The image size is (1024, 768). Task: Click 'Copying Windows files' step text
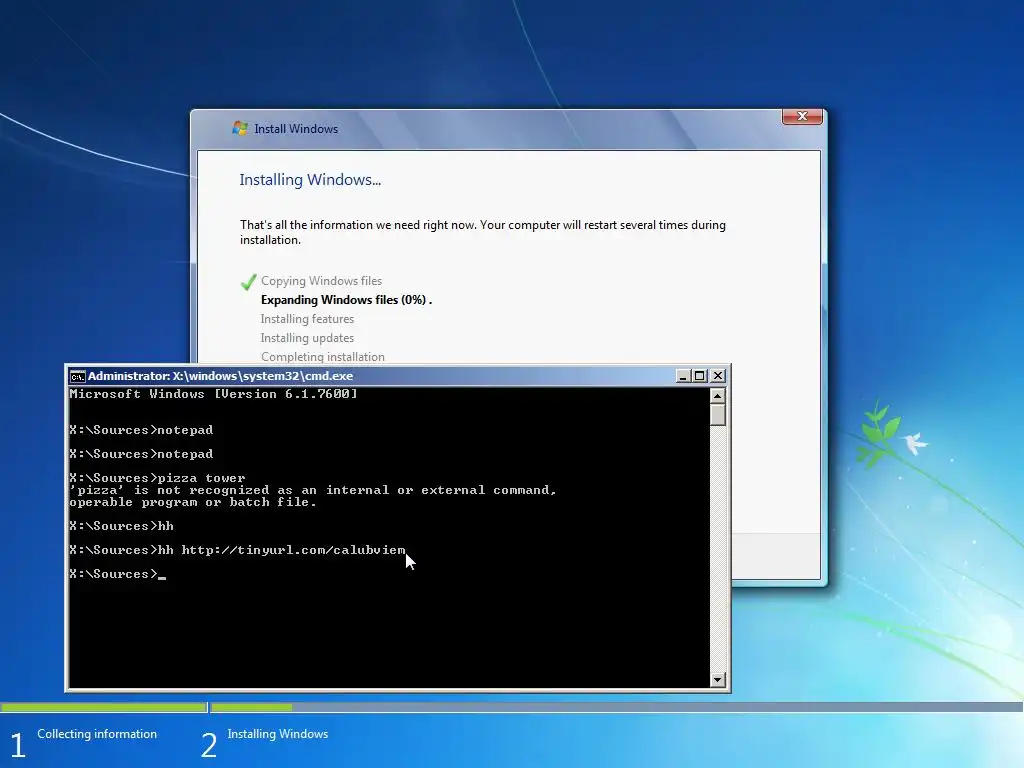pyautogui.click(x=321, y=281)
